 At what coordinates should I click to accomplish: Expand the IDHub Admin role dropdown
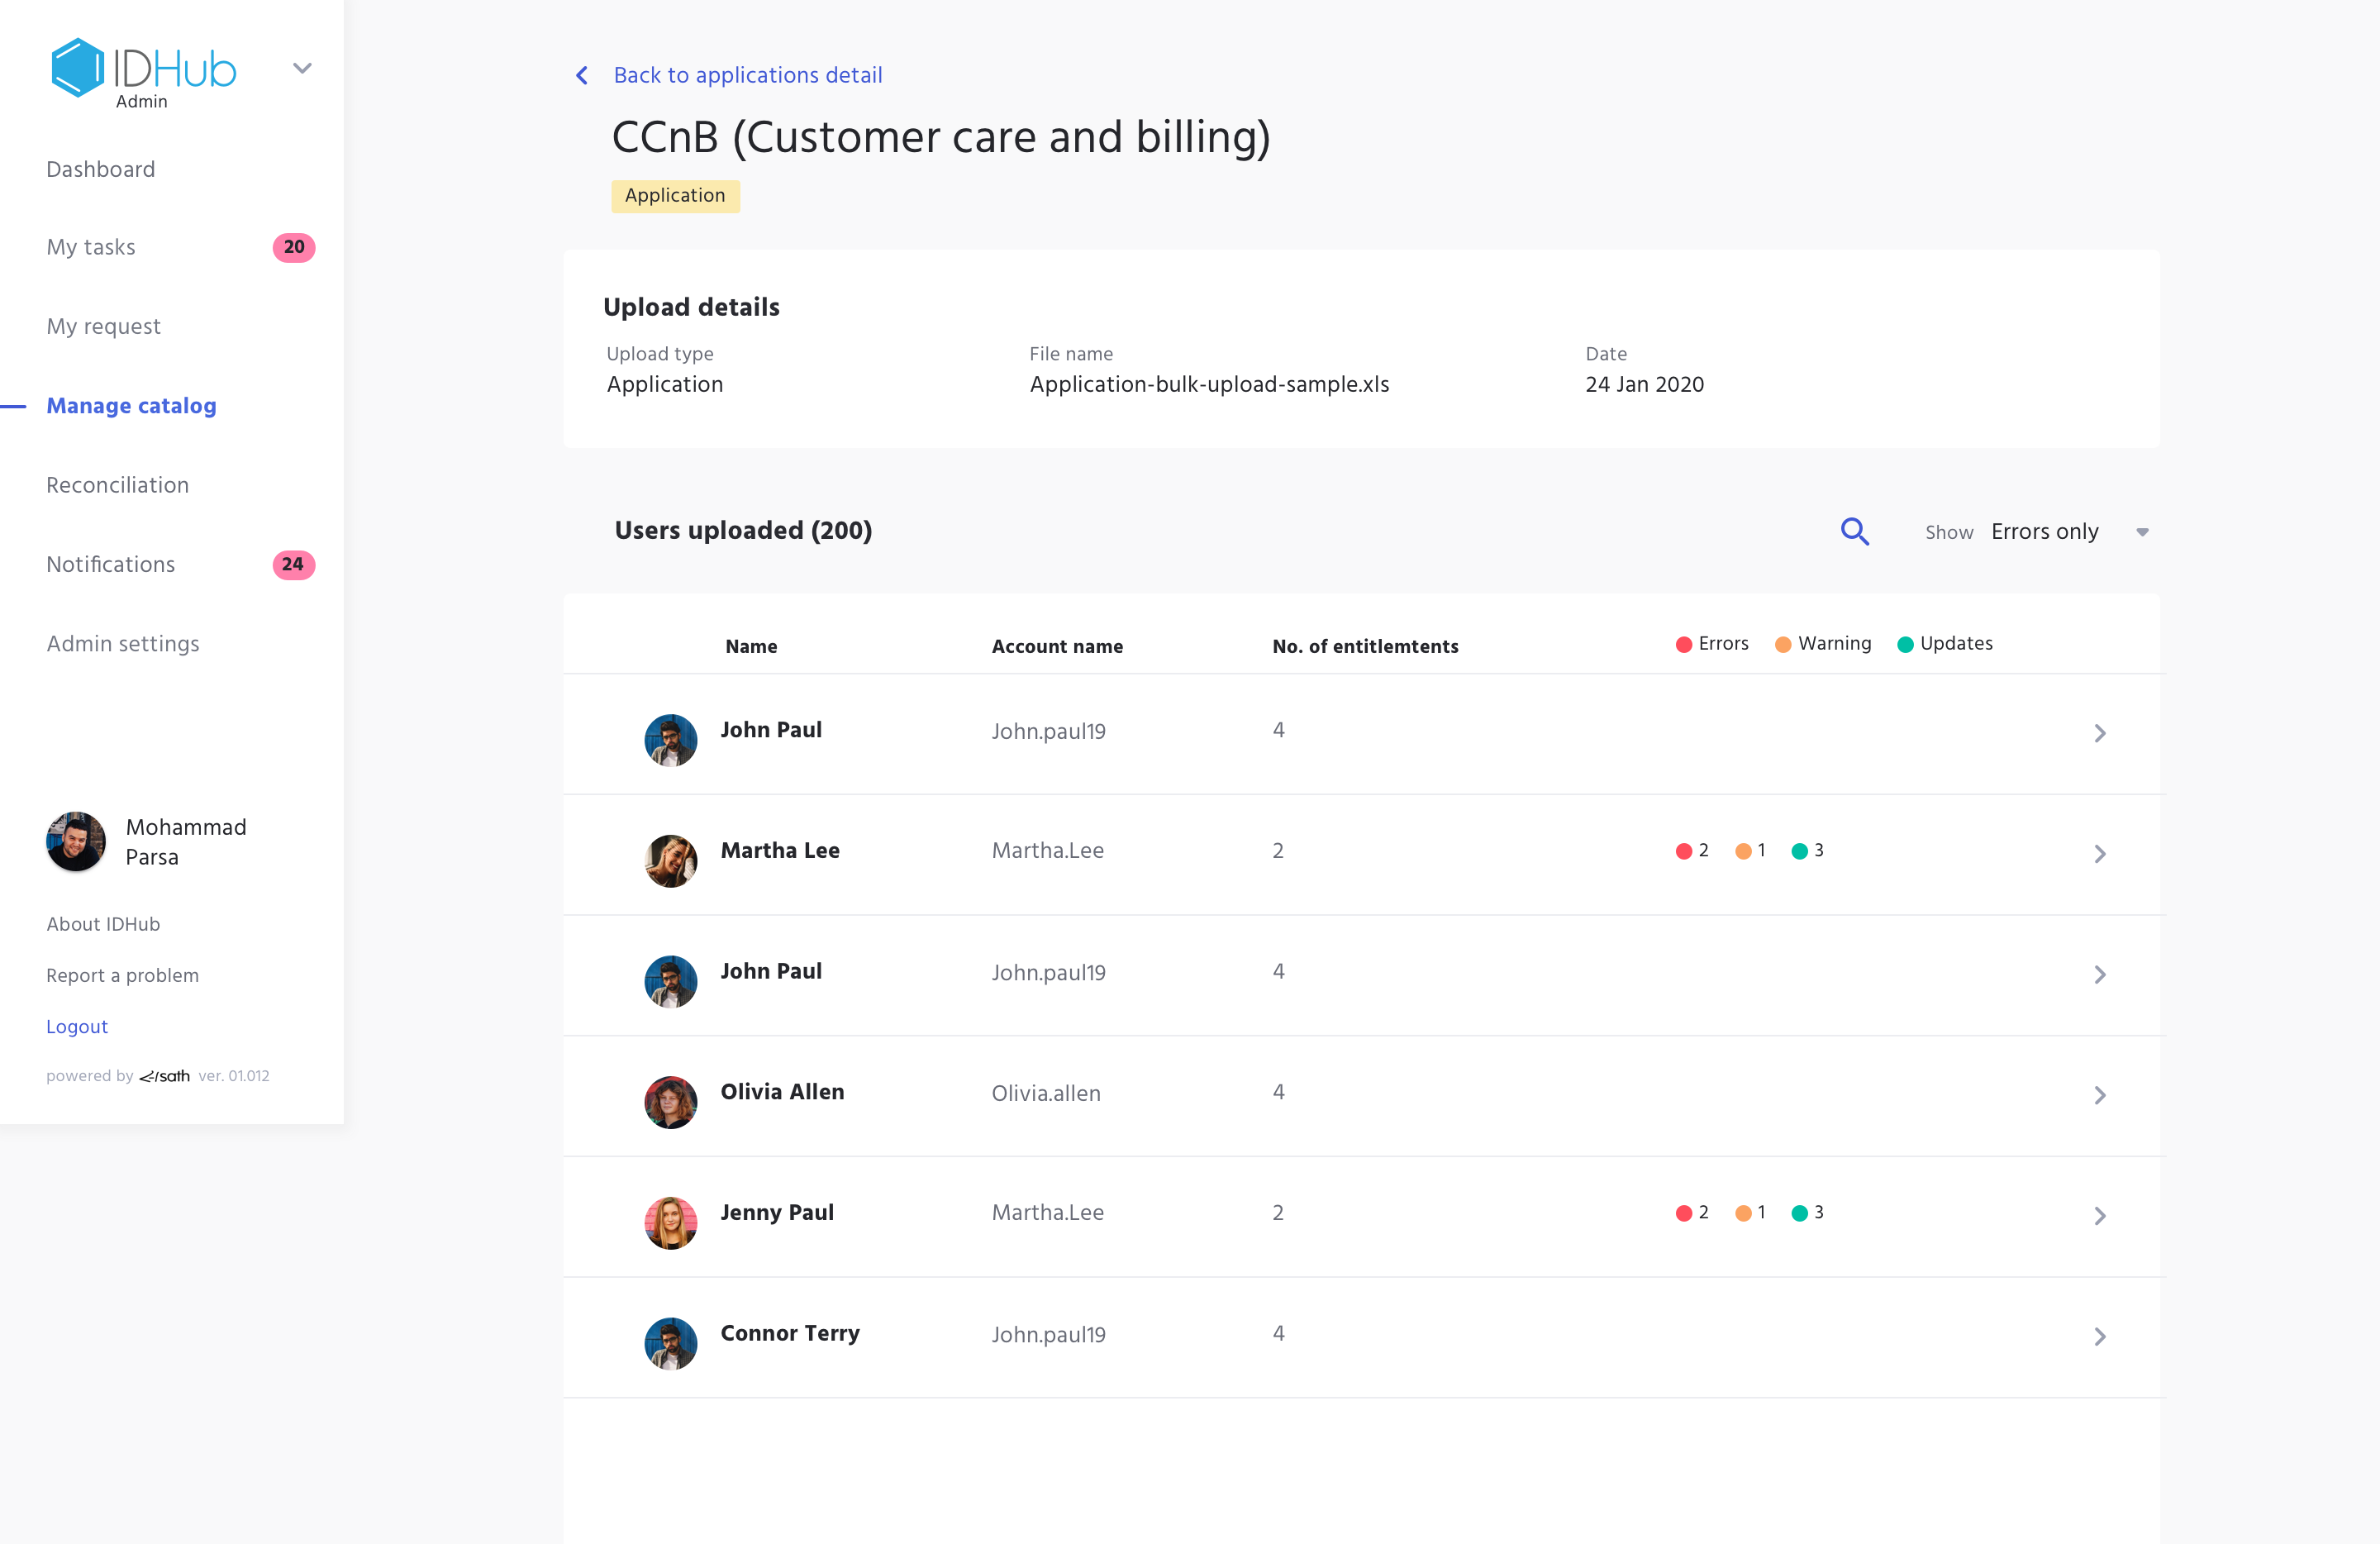302,68
